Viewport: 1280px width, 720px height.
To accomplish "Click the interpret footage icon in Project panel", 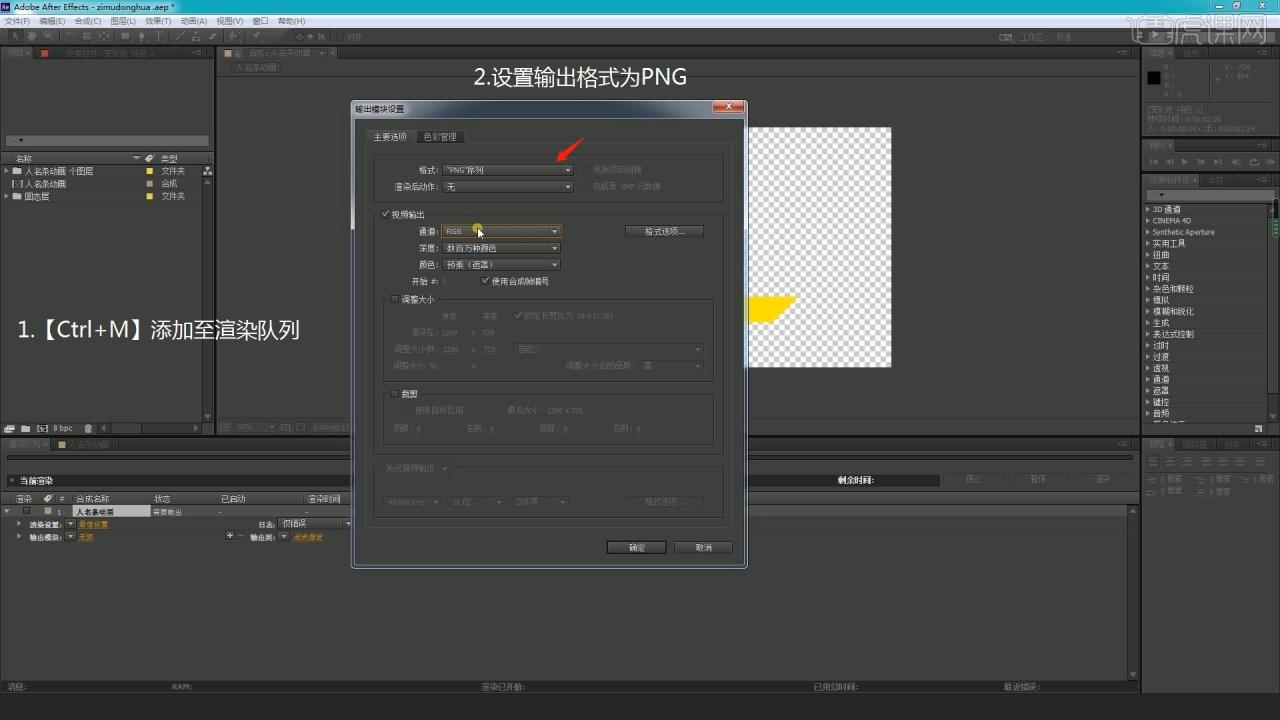I will [9, 428].
